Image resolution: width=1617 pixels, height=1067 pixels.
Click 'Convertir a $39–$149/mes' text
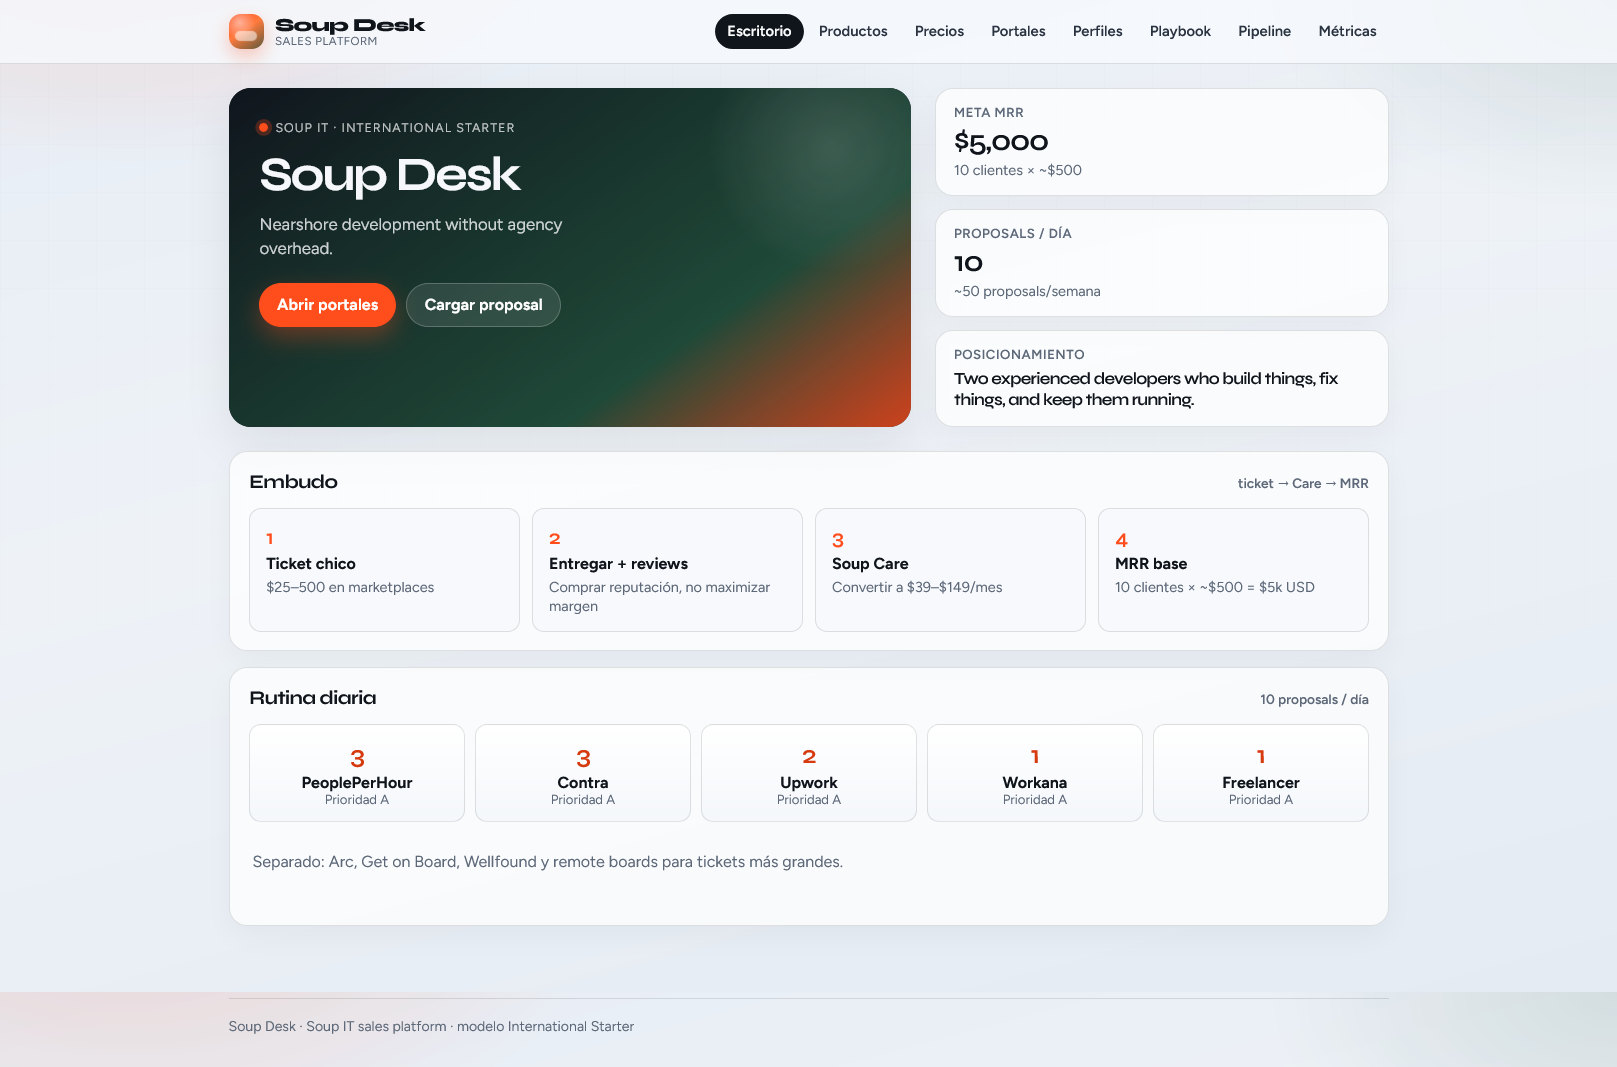click(x=917, y=587)
